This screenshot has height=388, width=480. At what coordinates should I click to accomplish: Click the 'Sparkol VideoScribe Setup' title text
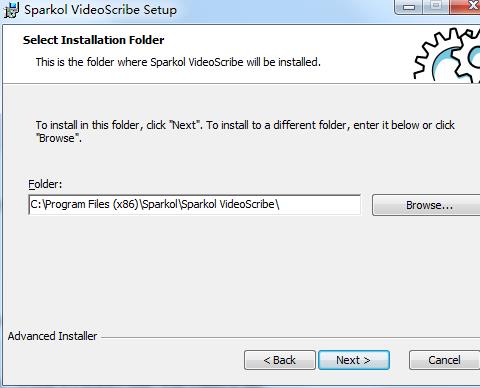(100, 10)
